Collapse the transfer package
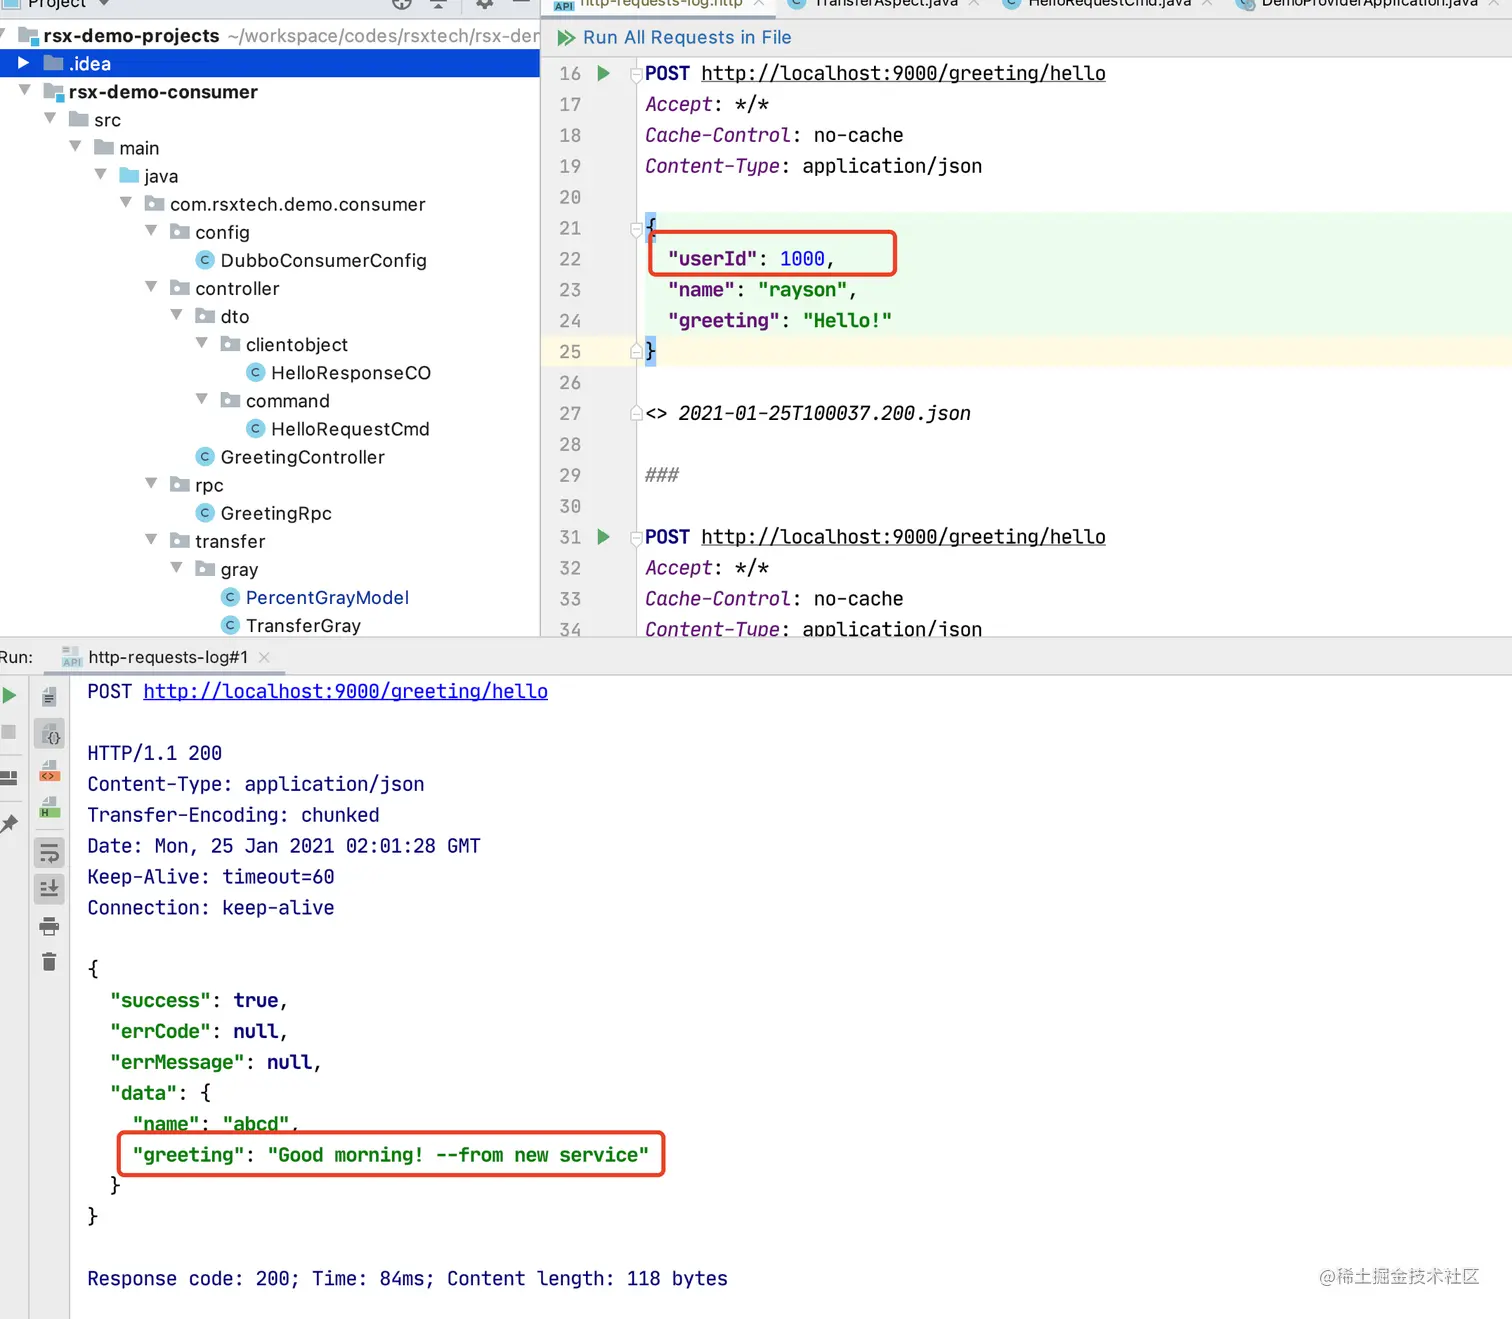 [x=151, y=539]
